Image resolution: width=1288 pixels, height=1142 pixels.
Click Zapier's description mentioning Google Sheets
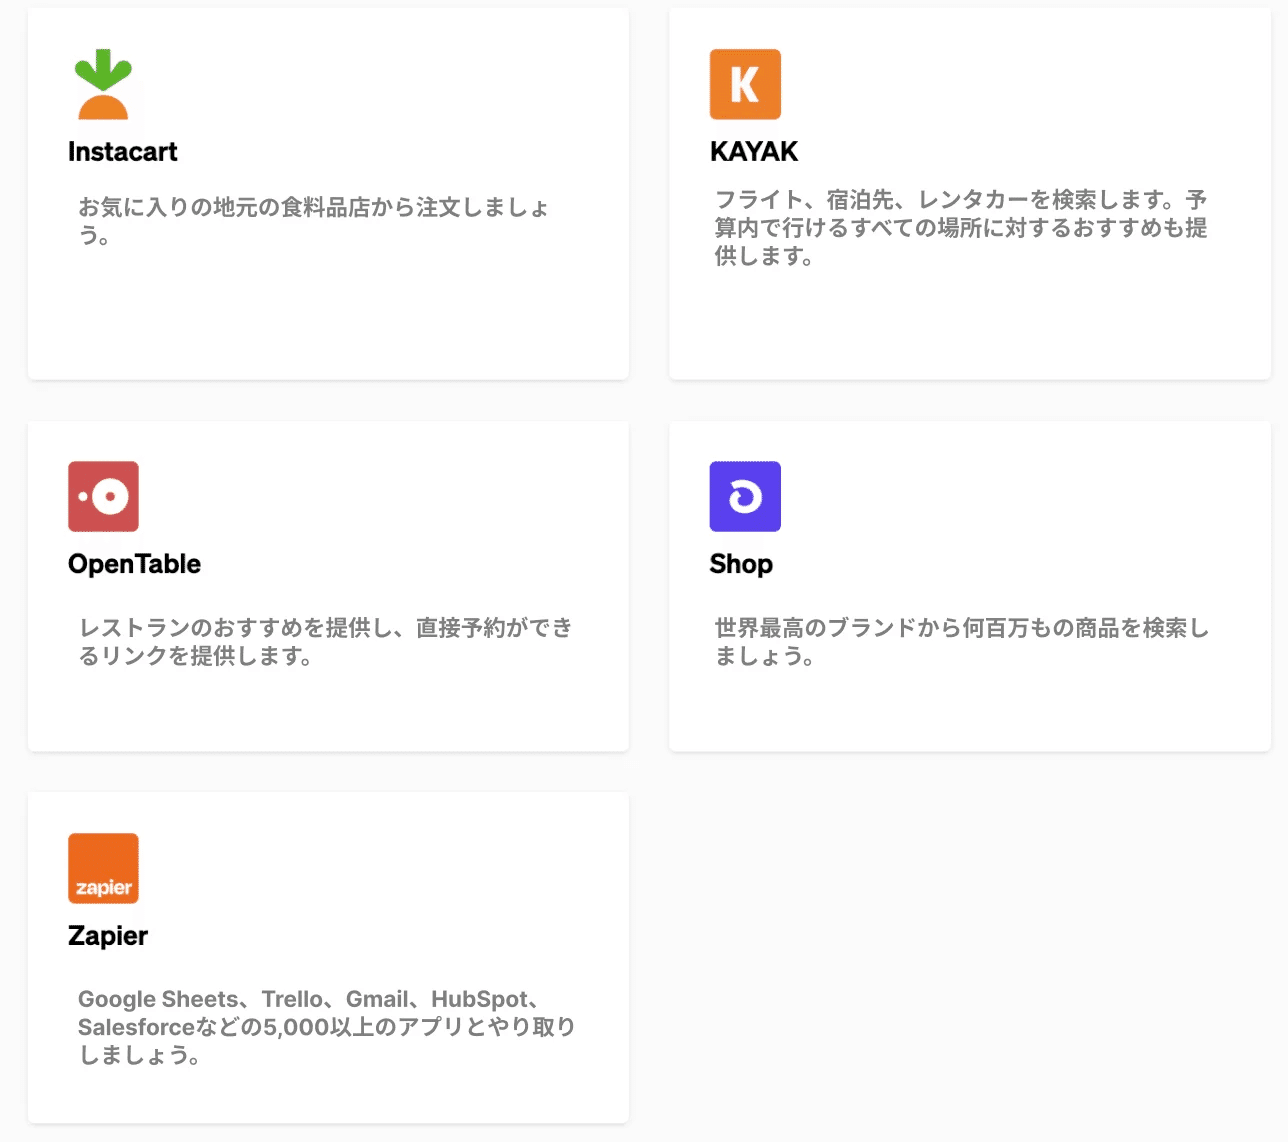click(x=326, y=1026)
